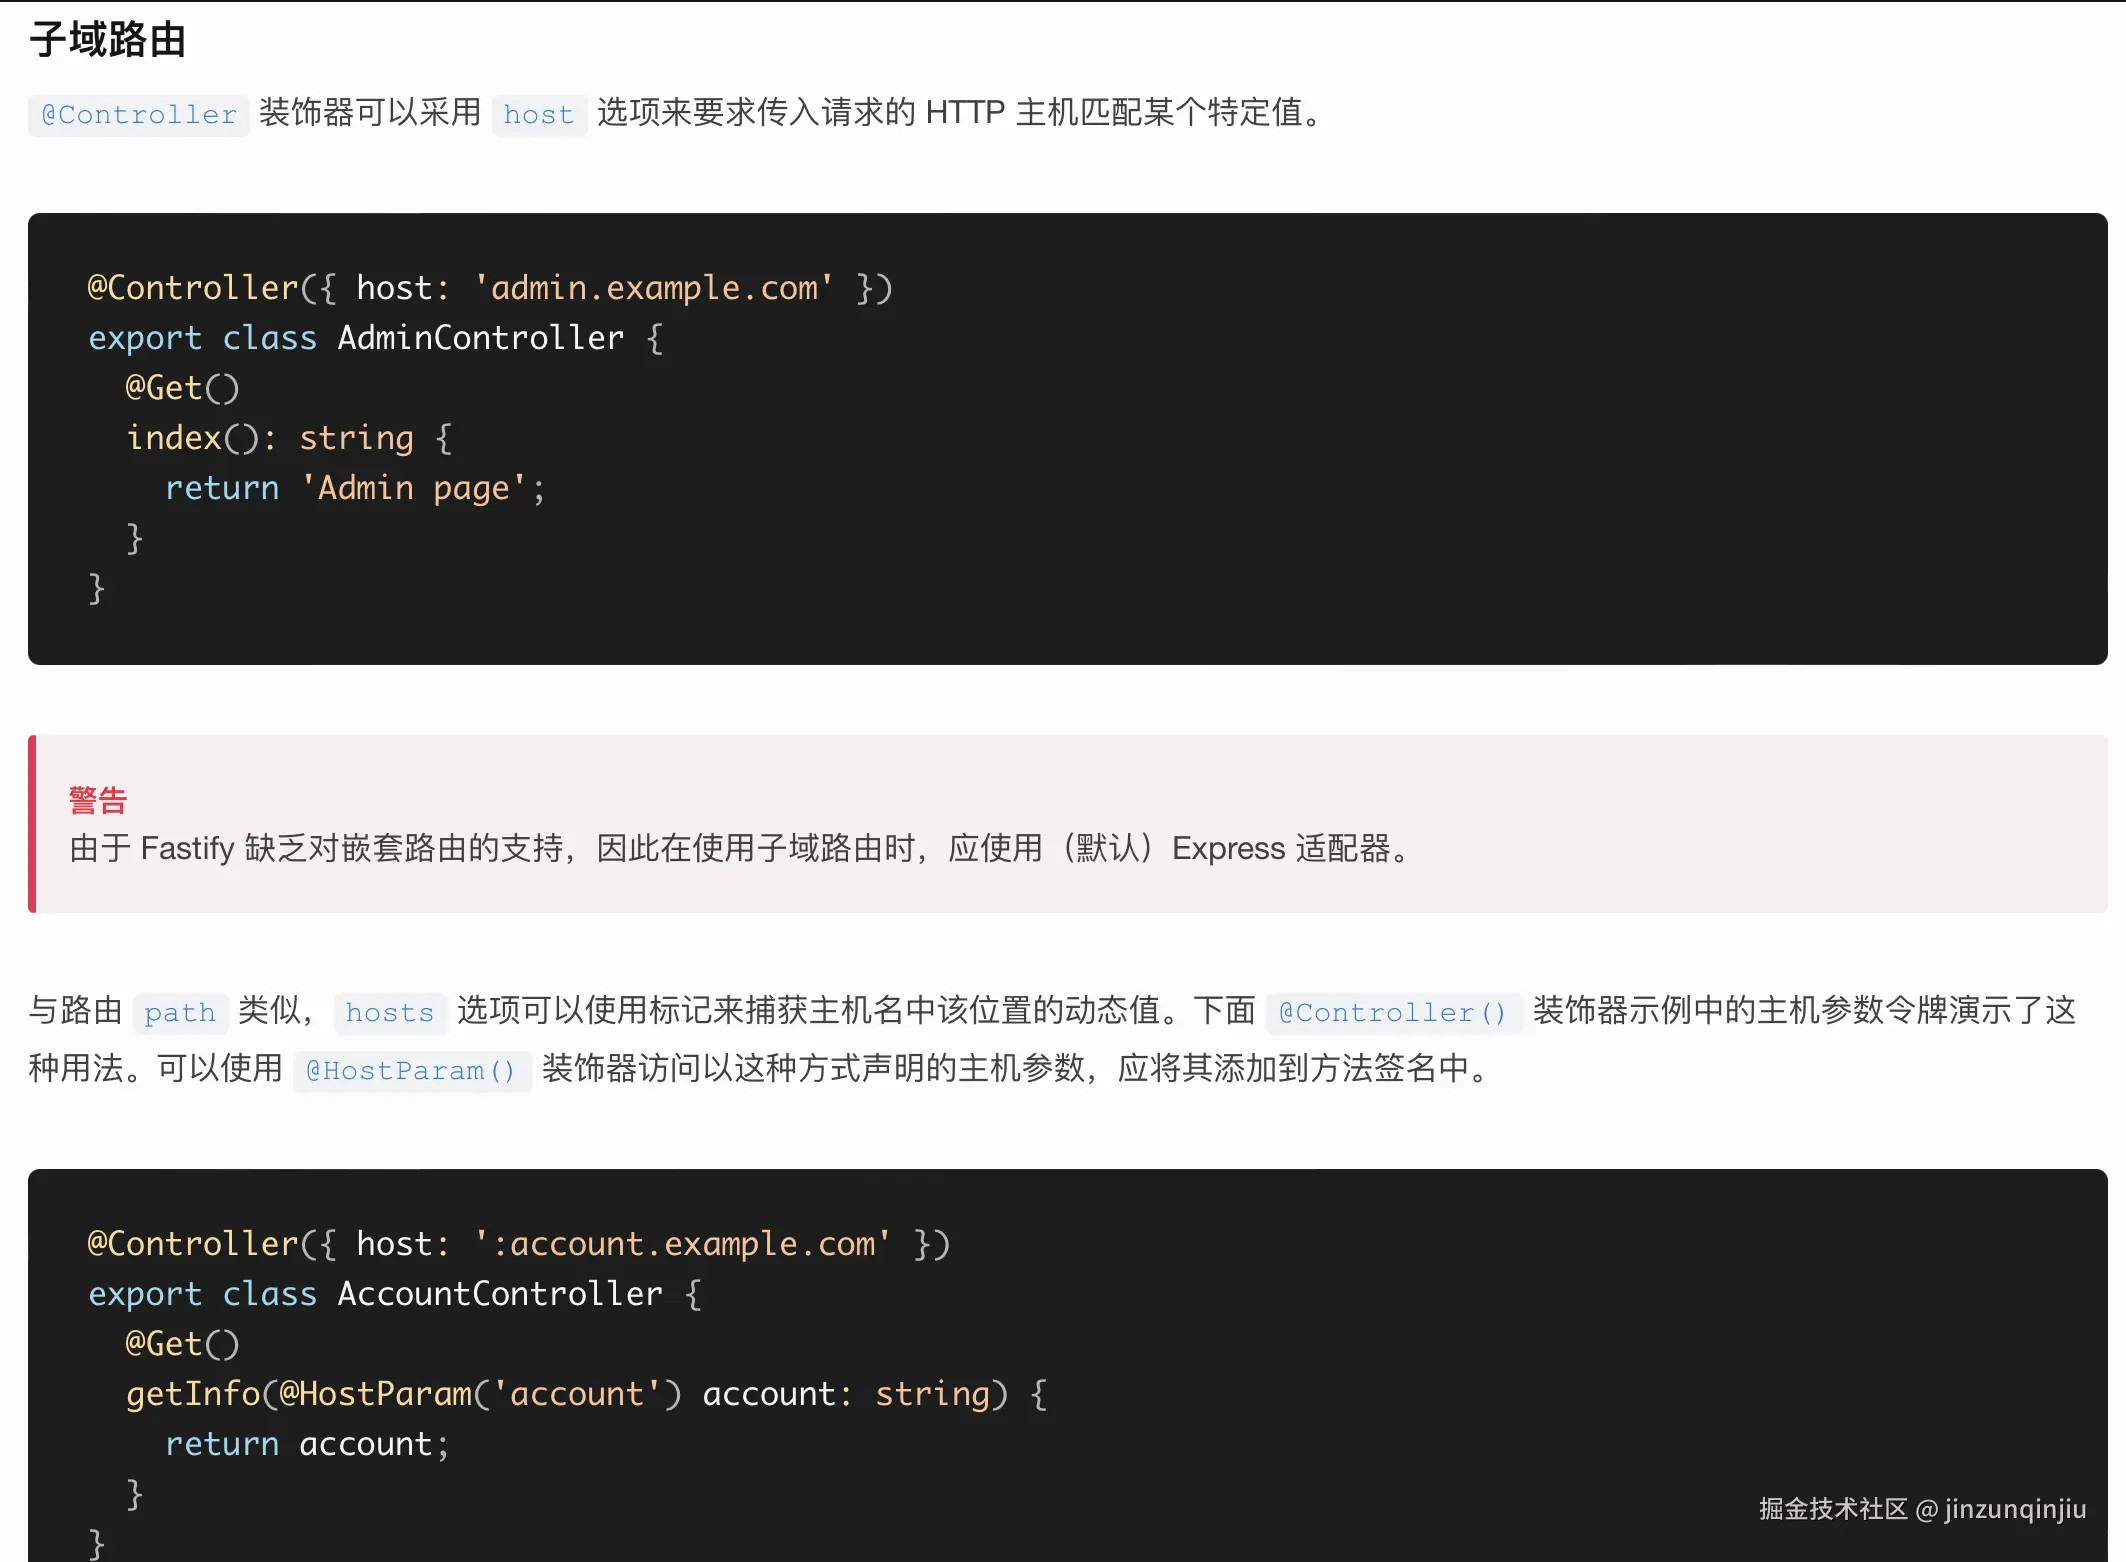Select the hosts inline code label

pos(389,1013)
